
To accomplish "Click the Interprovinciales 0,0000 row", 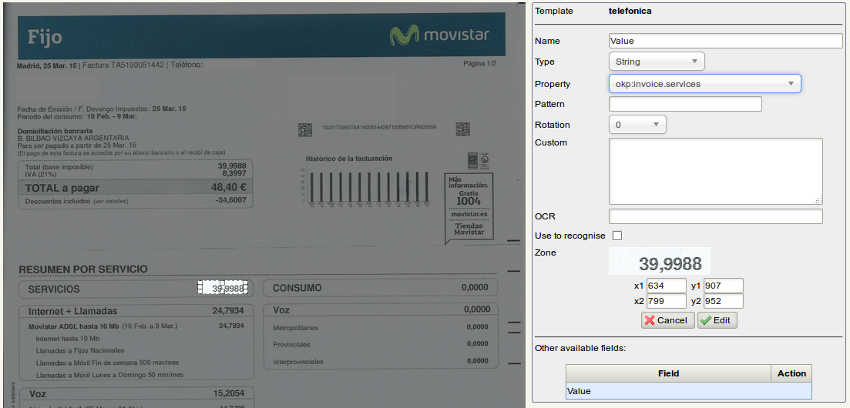I will pyautogui.click(x=380, y=361).
